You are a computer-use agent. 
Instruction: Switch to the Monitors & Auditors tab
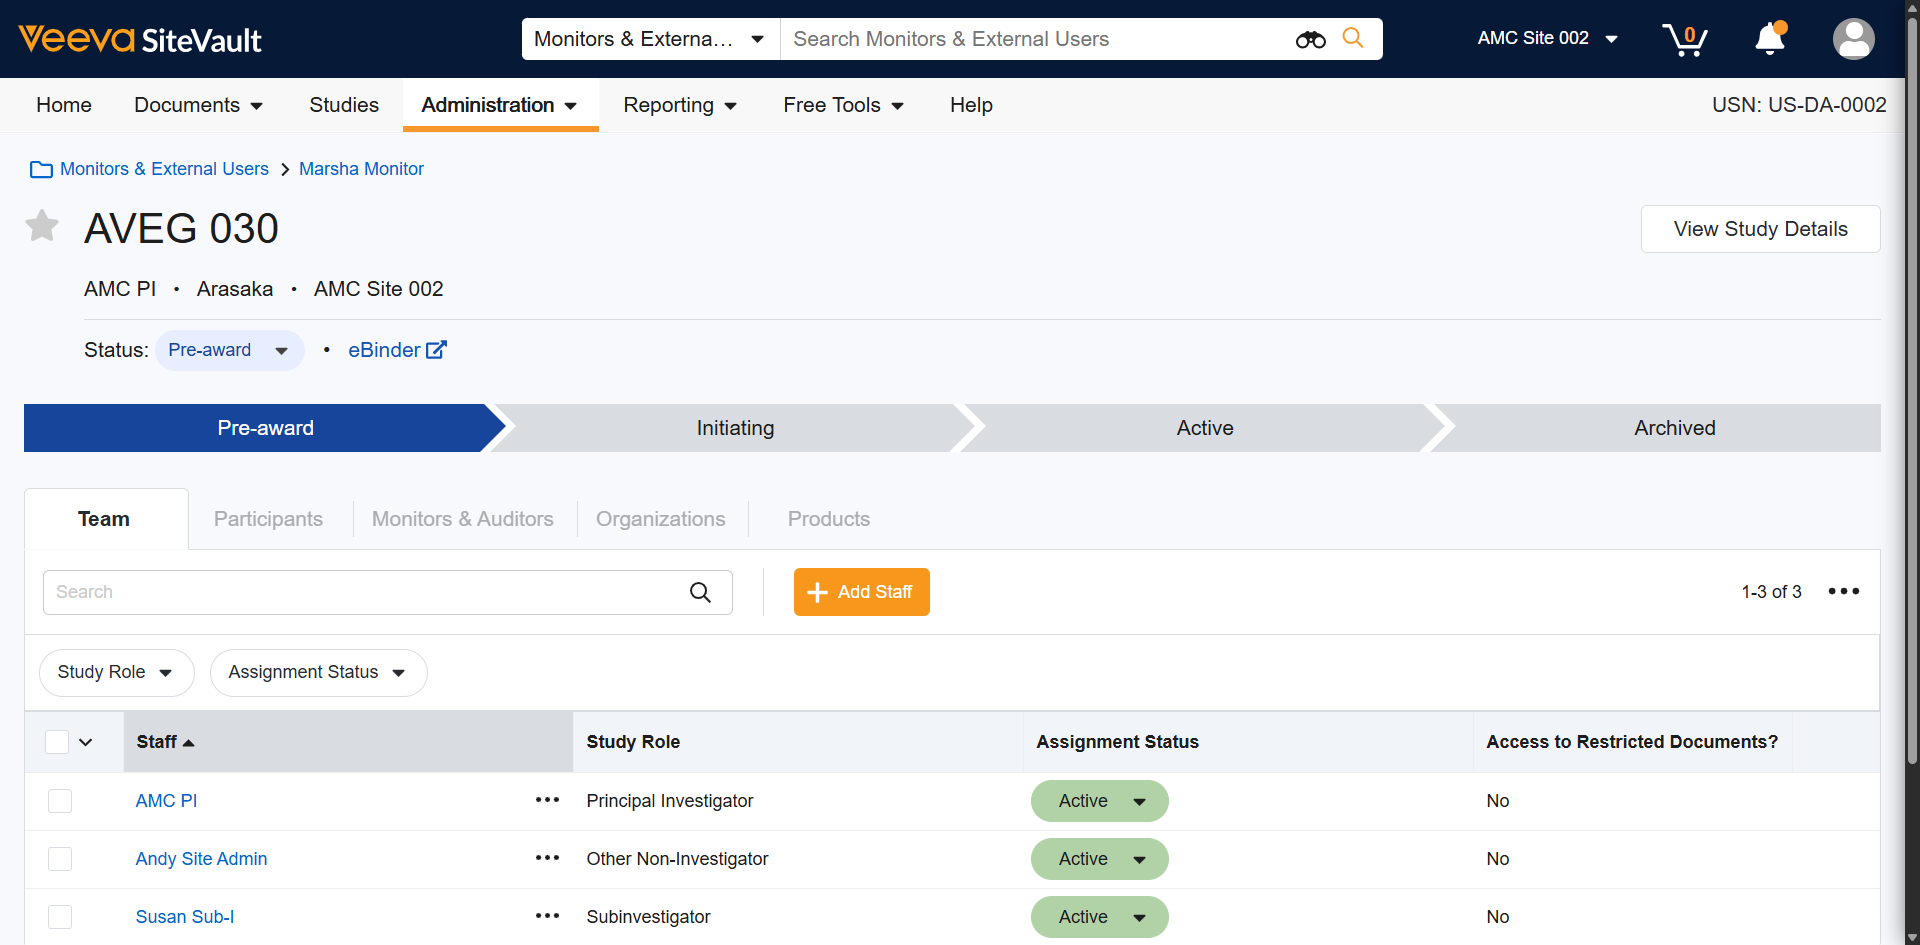click(463, 519)
